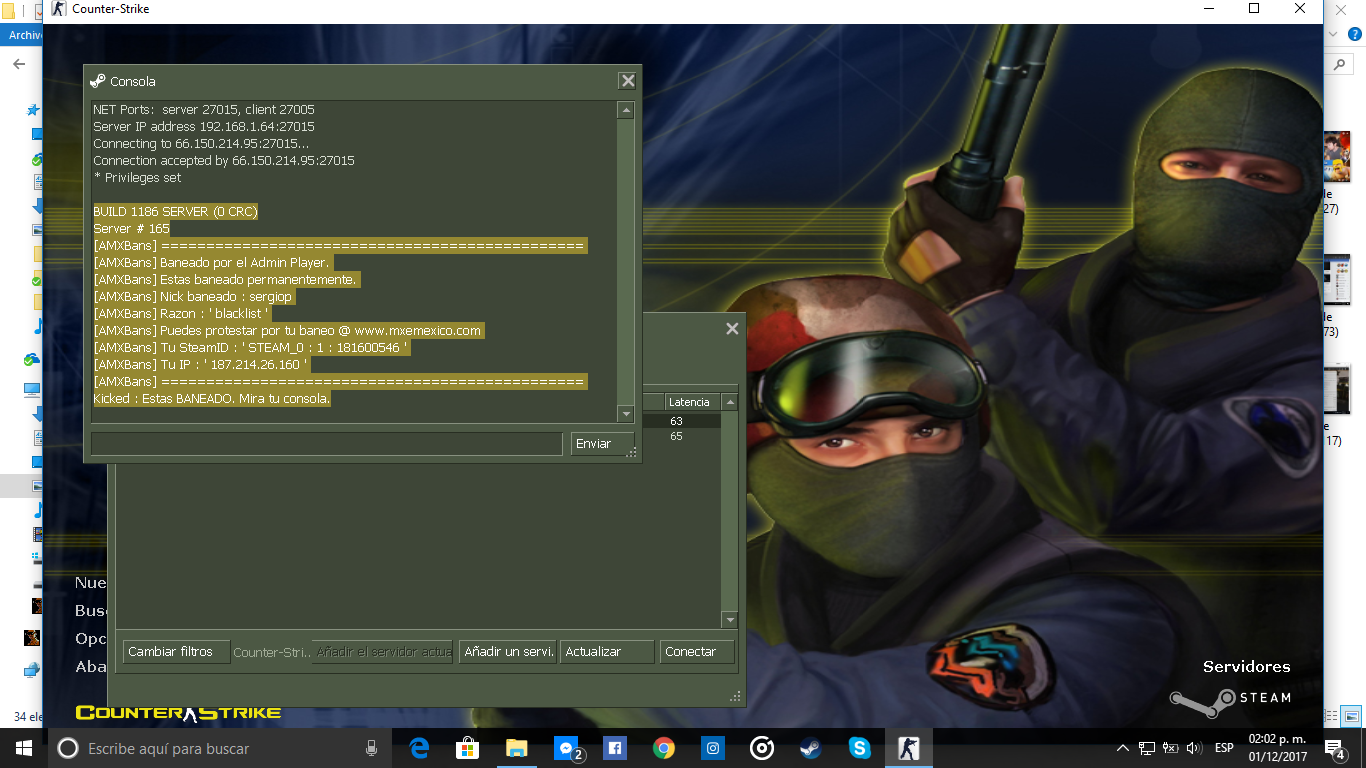Viewport: 1366px width, 768px height.
Task: Open Microsoft Store from taskbar
Action: [x=467, y=747]
